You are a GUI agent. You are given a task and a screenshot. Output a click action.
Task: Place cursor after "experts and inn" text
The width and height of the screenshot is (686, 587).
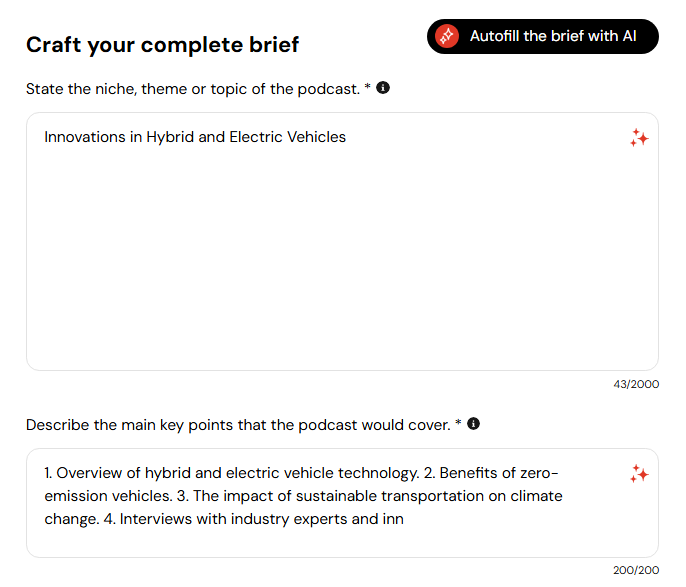pyautogui.click(x=404, y=519)
